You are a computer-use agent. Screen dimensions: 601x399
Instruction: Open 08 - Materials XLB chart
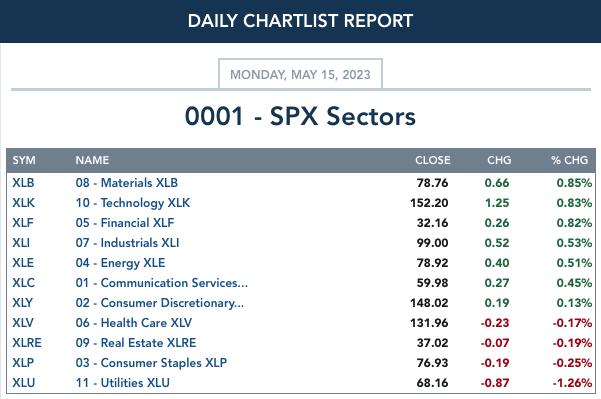[x=127, y=183]
